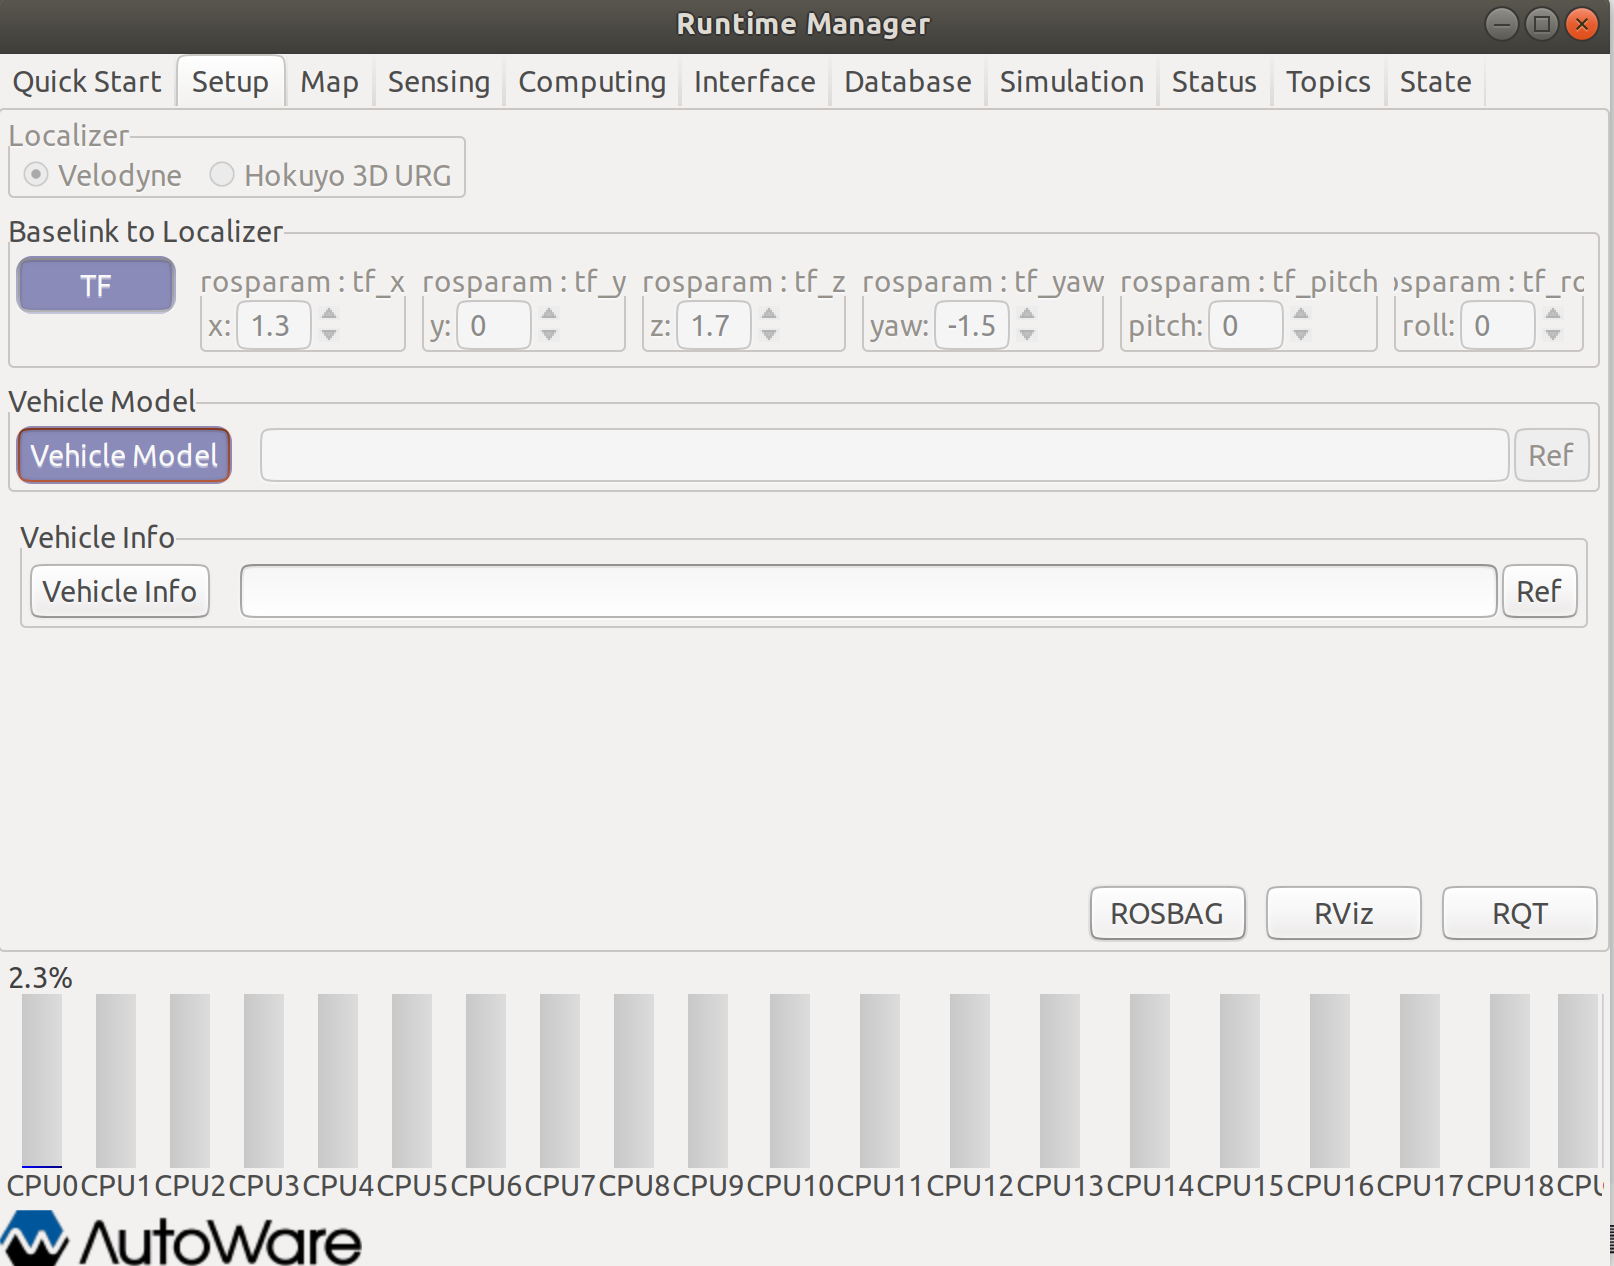Switch to the Simulation tab
Image resolution: width=1614 pixels, height=1266 pixels.
click(x=1072, y=82)
